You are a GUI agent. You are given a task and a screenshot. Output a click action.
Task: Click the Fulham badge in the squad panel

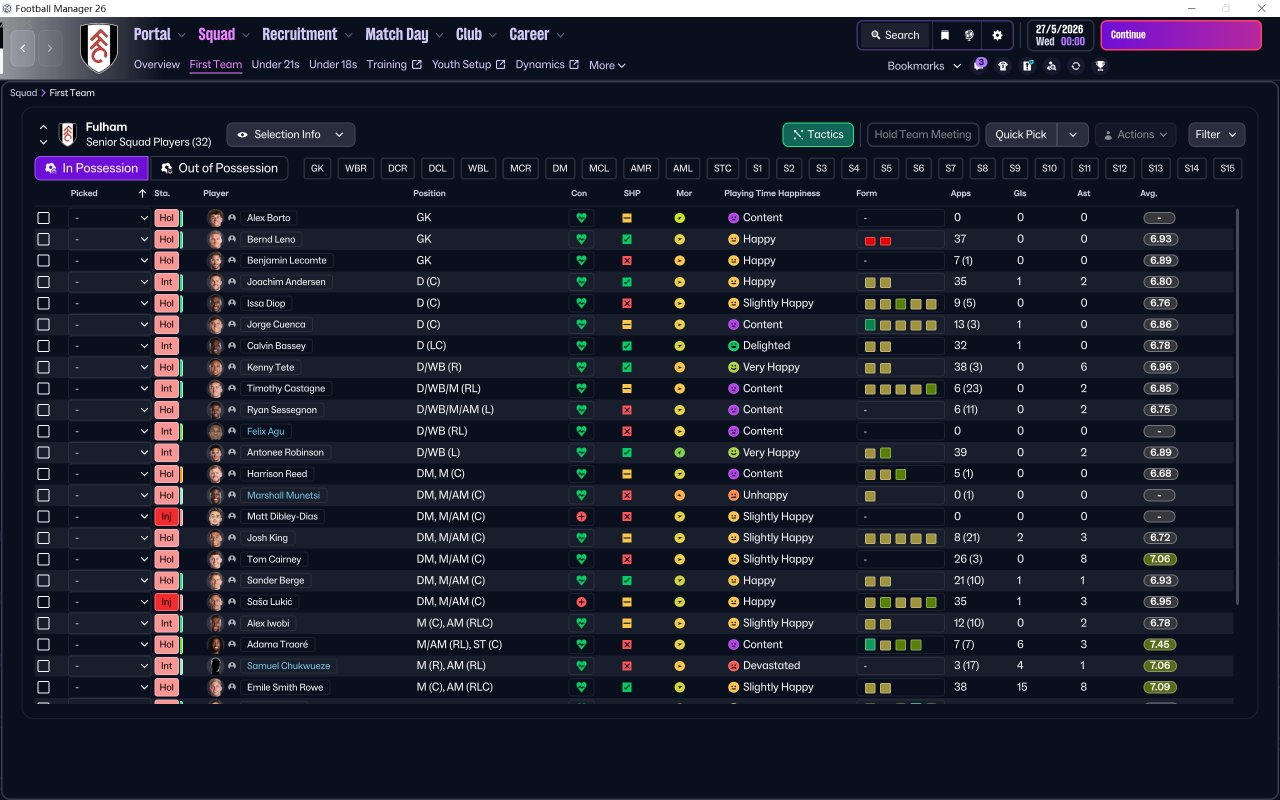coord(67,134)
